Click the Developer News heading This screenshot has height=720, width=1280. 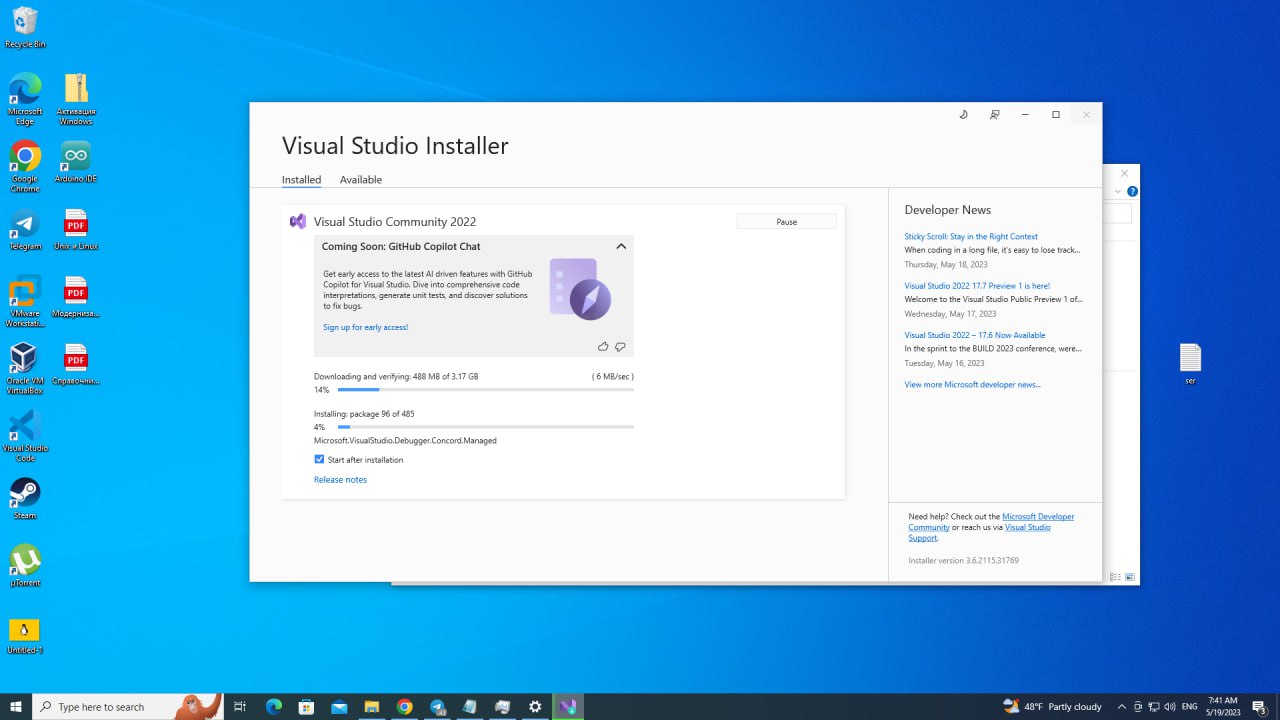tap(947, 210)
